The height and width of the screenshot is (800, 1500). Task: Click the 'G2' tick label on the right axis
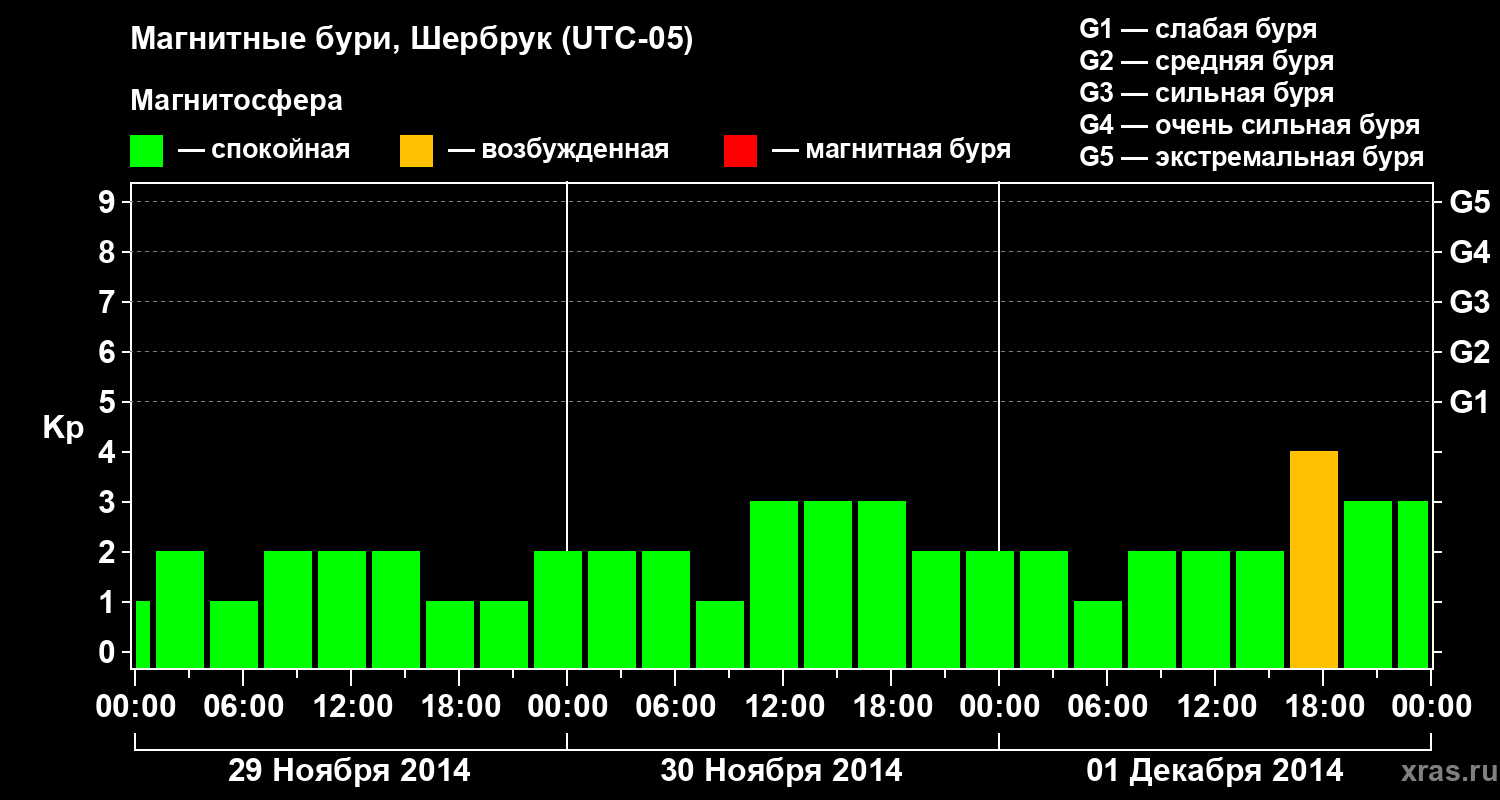click(1470, 352)
